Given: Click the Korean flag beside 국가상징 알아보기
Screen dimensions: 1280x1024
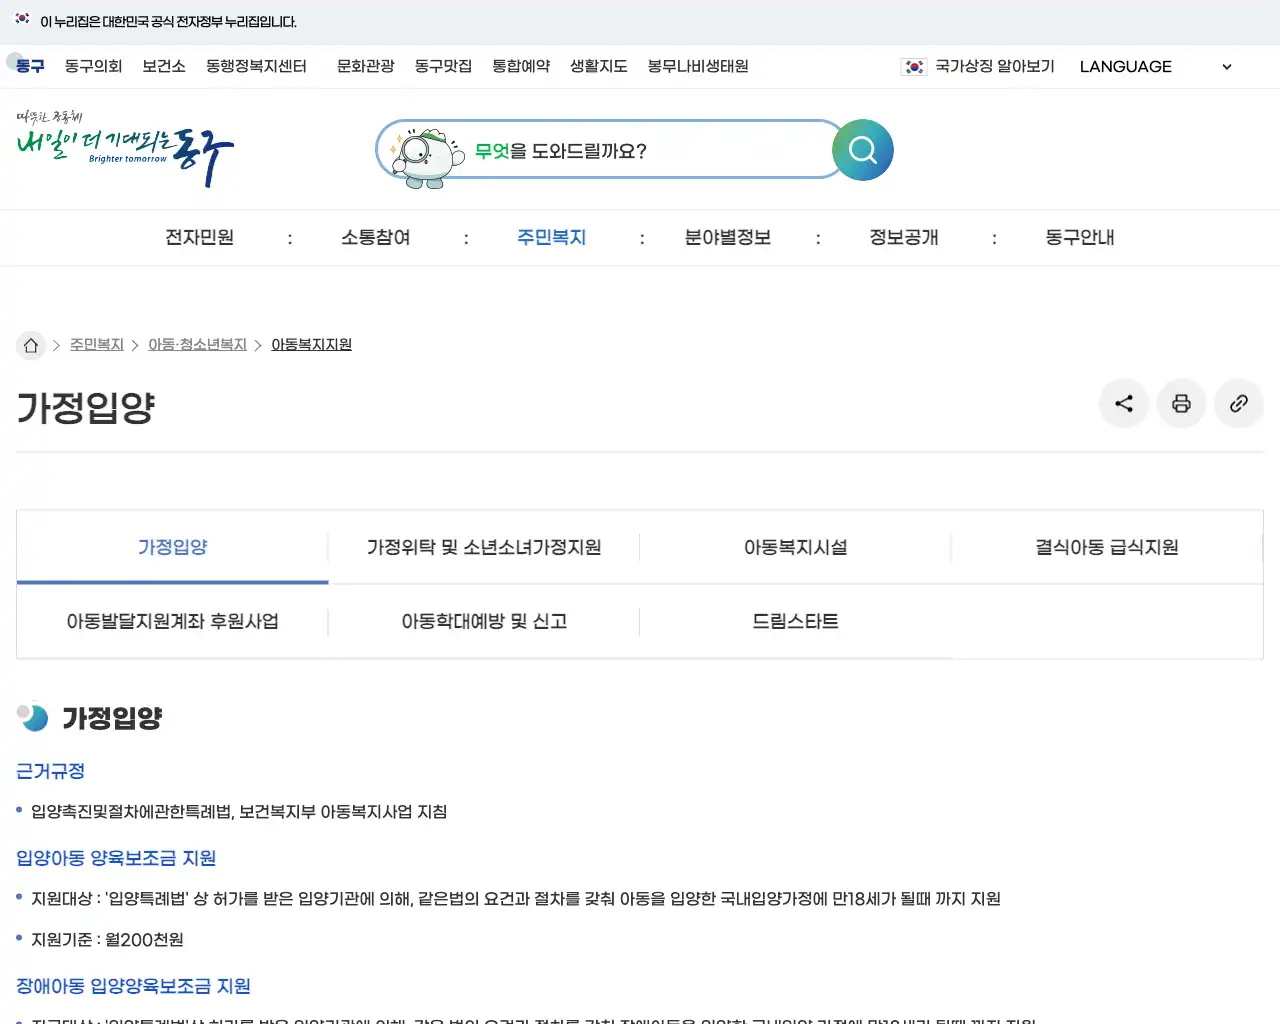Looking at the screenshot, I should click(913, 66).
